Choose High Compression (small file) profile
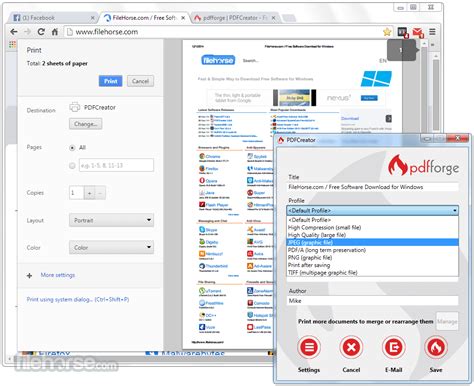The height and width of the screenshot is (386, 474). (372, 227)
